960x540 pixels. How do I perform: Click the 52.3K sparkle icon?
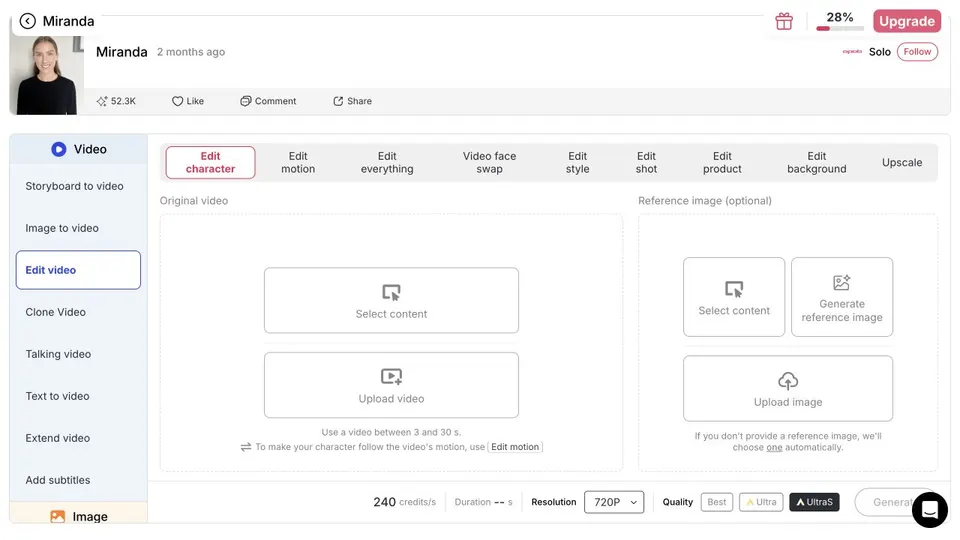point(102,101)
